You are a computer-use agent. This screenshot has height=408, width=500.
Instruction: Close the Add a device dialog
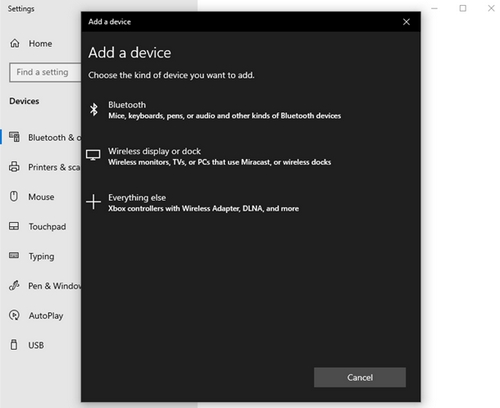tap(406, 22)
